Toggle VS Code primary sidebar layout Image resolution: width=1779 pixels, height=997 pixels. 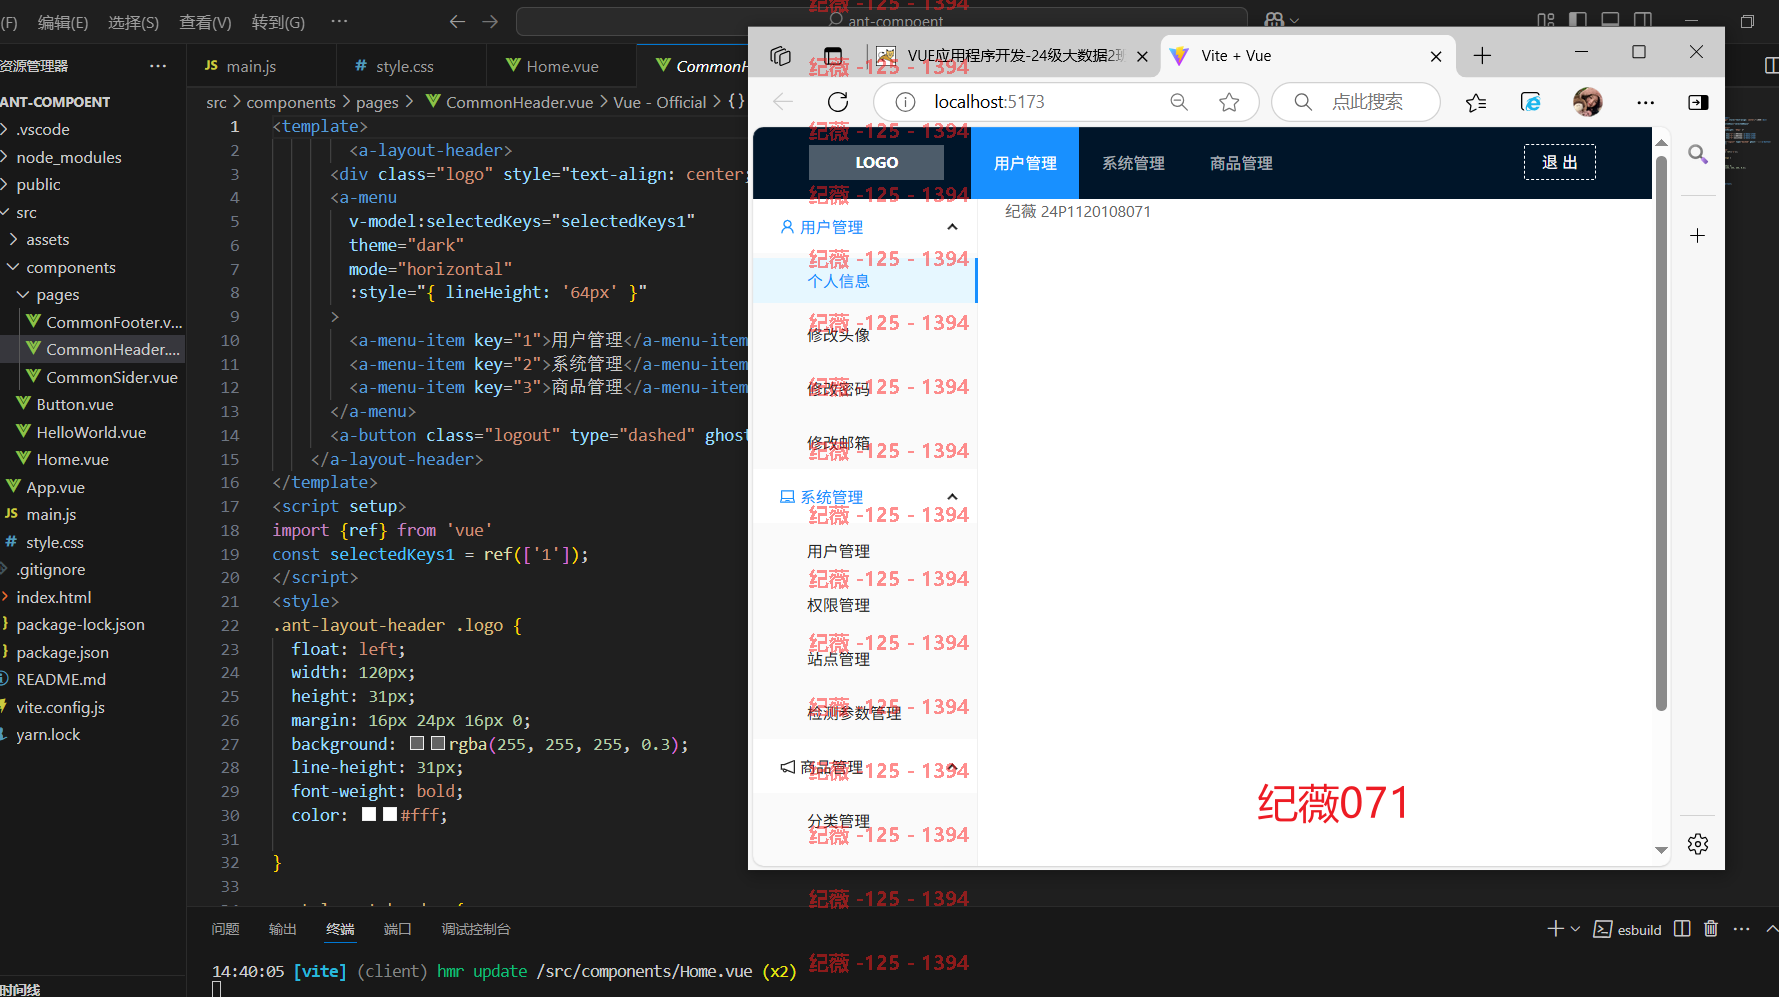coord(1578,21)
